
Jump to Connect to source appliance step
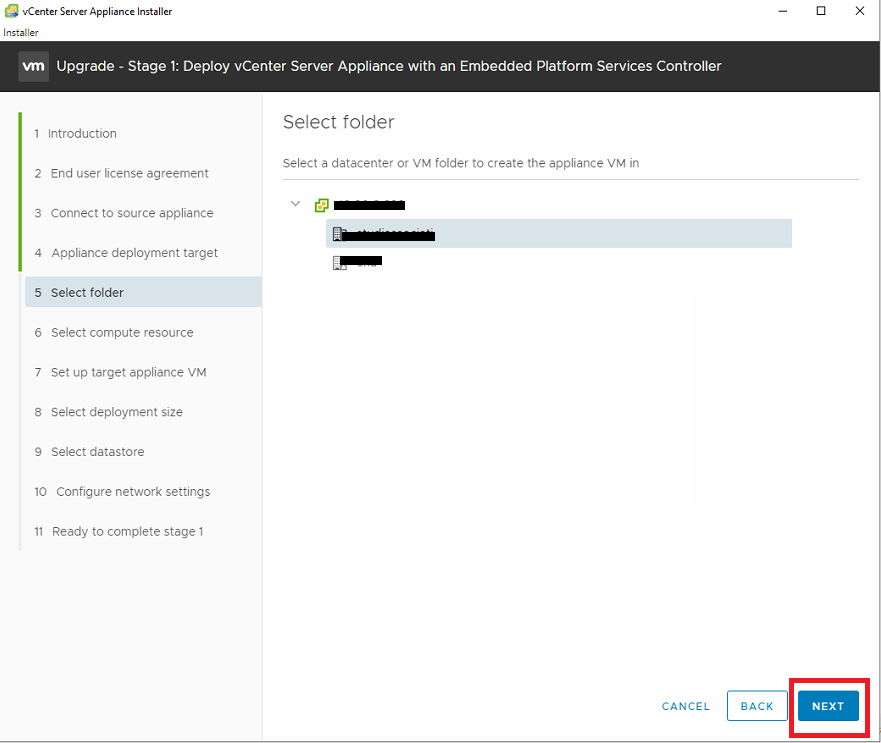131,213
